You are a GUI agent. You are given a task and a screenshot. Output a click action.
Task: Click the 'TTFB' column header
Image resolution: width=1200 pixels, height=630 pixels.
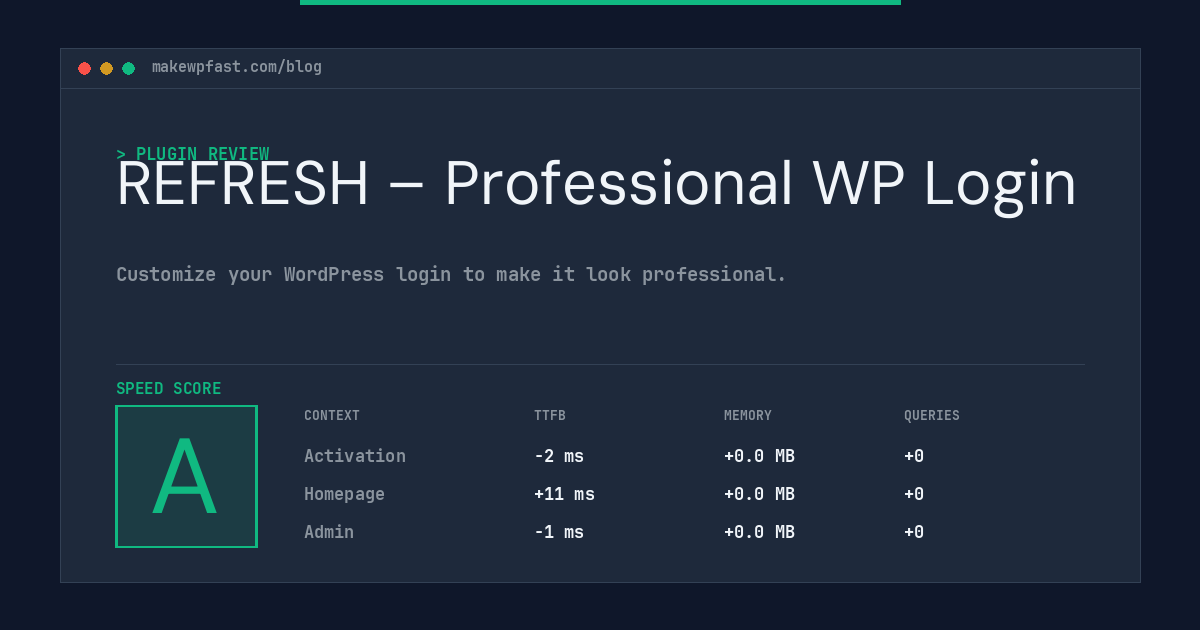pos(550,416)
